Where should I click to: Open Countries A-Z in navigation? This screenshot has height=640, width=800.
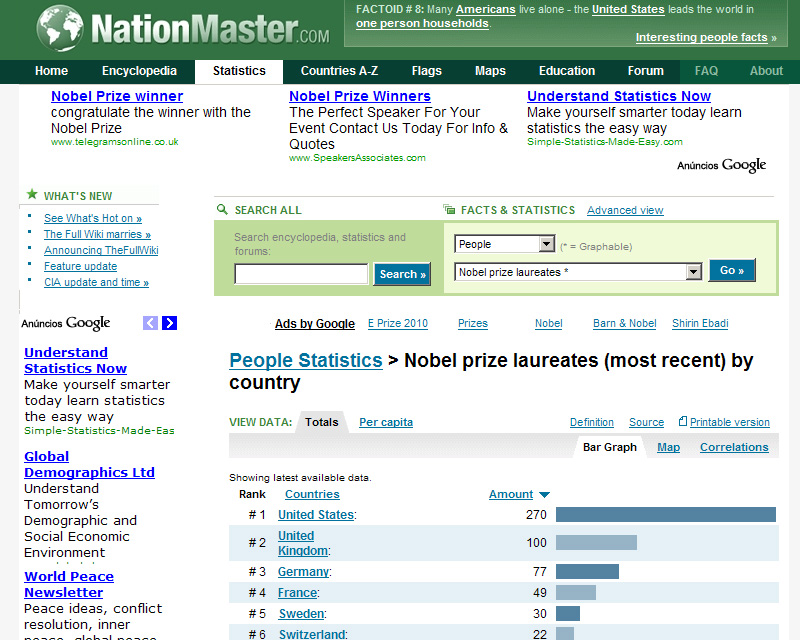coord(339,71)
